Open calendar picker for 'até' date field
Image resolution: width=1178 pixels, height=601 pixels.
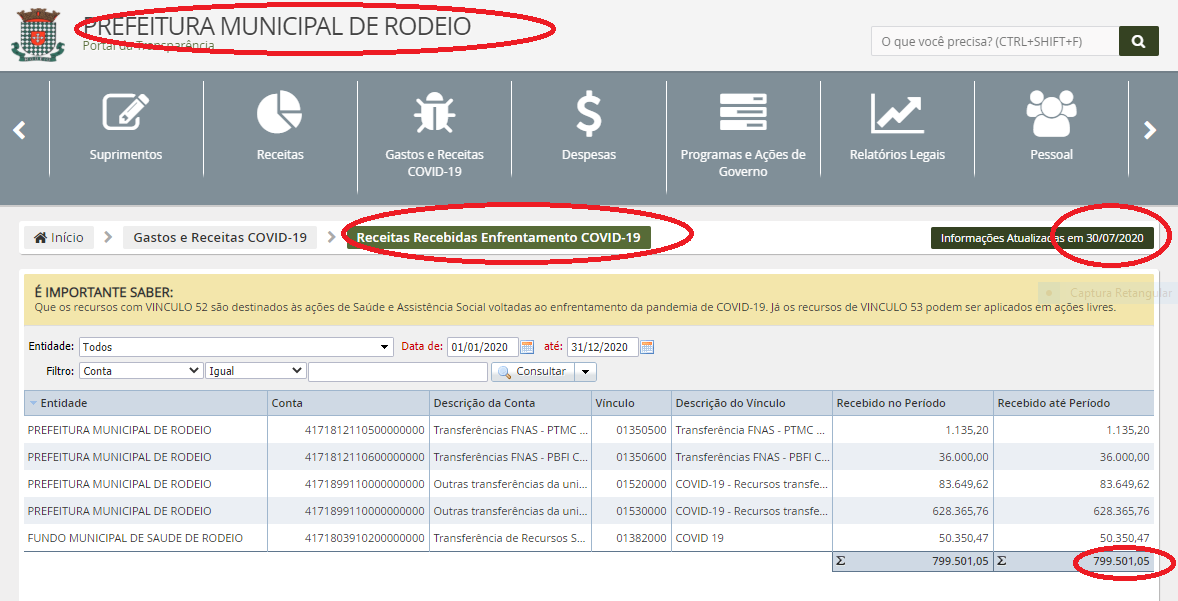pos(647,347)
